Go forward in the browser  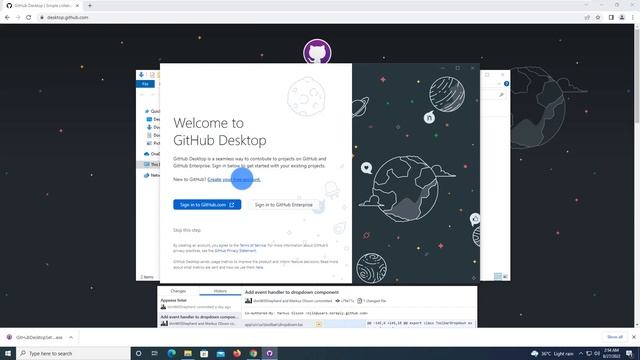18,18
